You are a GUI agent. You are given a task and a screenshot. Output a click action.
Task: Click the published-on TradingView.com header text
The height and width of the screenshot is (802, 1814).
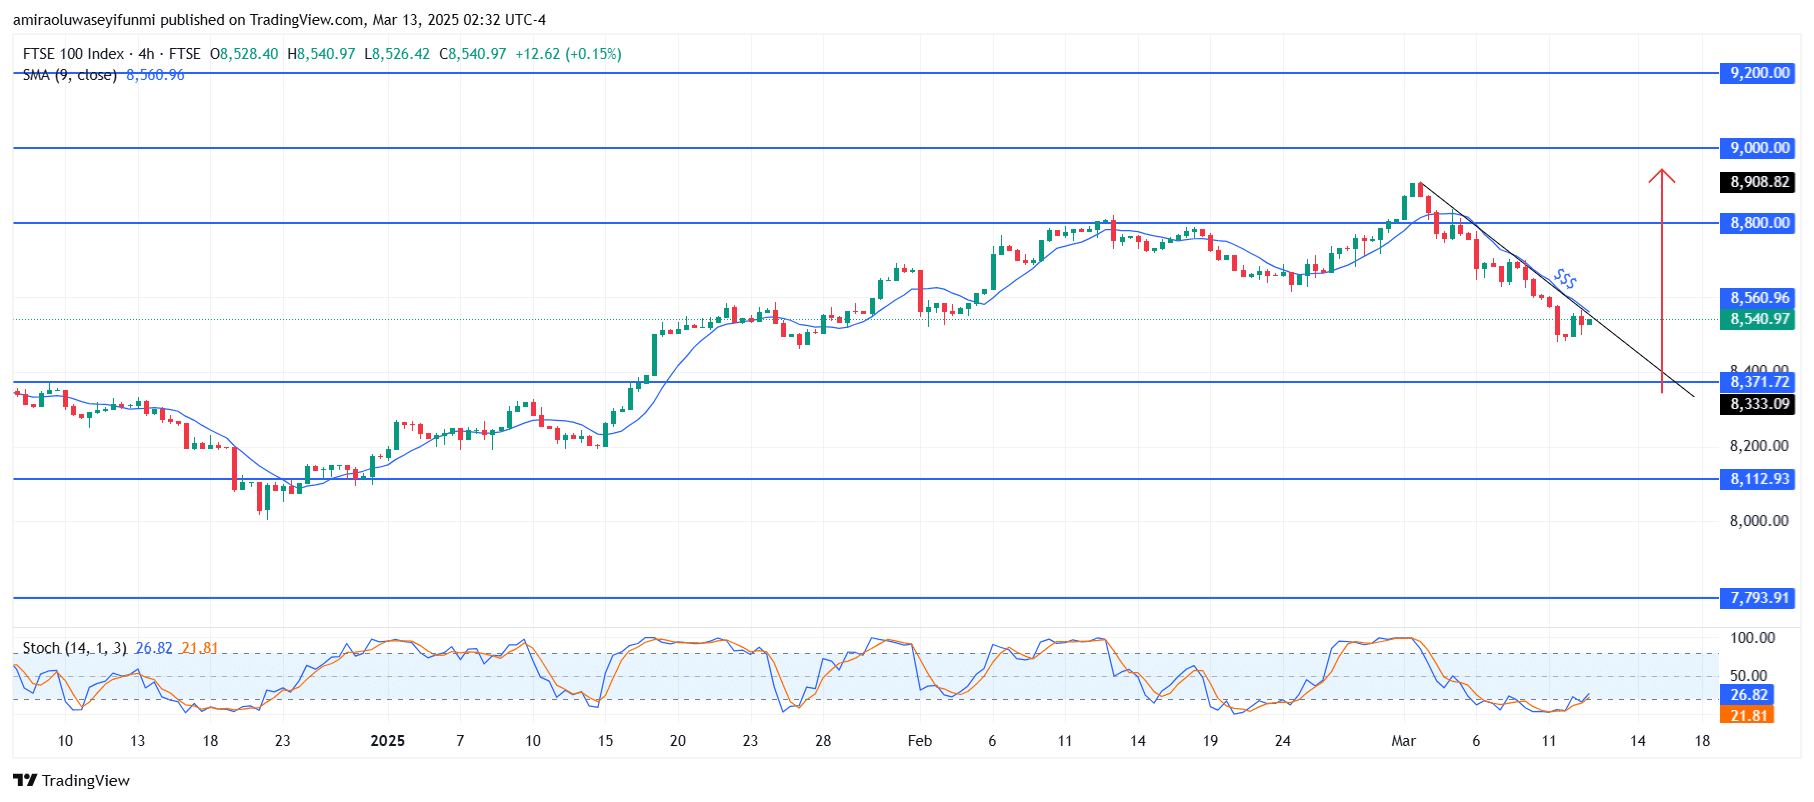tap(279, 20)
